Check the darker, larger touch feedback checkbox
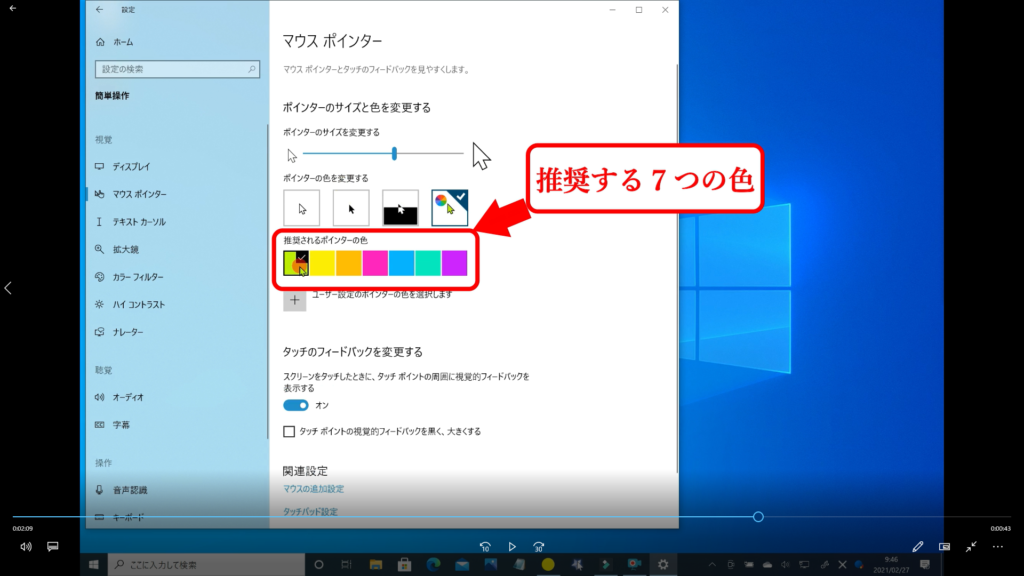 click(x=290, y=432)
